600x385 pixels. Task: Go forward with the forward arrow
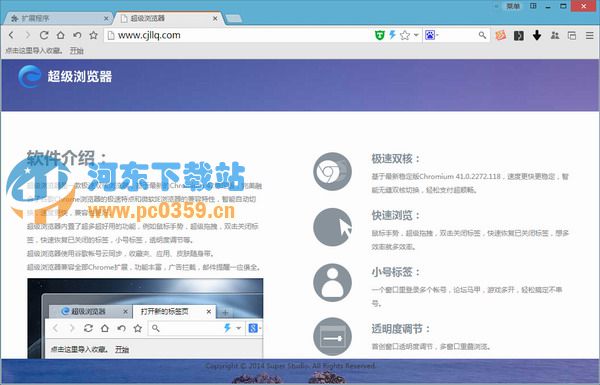click(x=28, y=35)
